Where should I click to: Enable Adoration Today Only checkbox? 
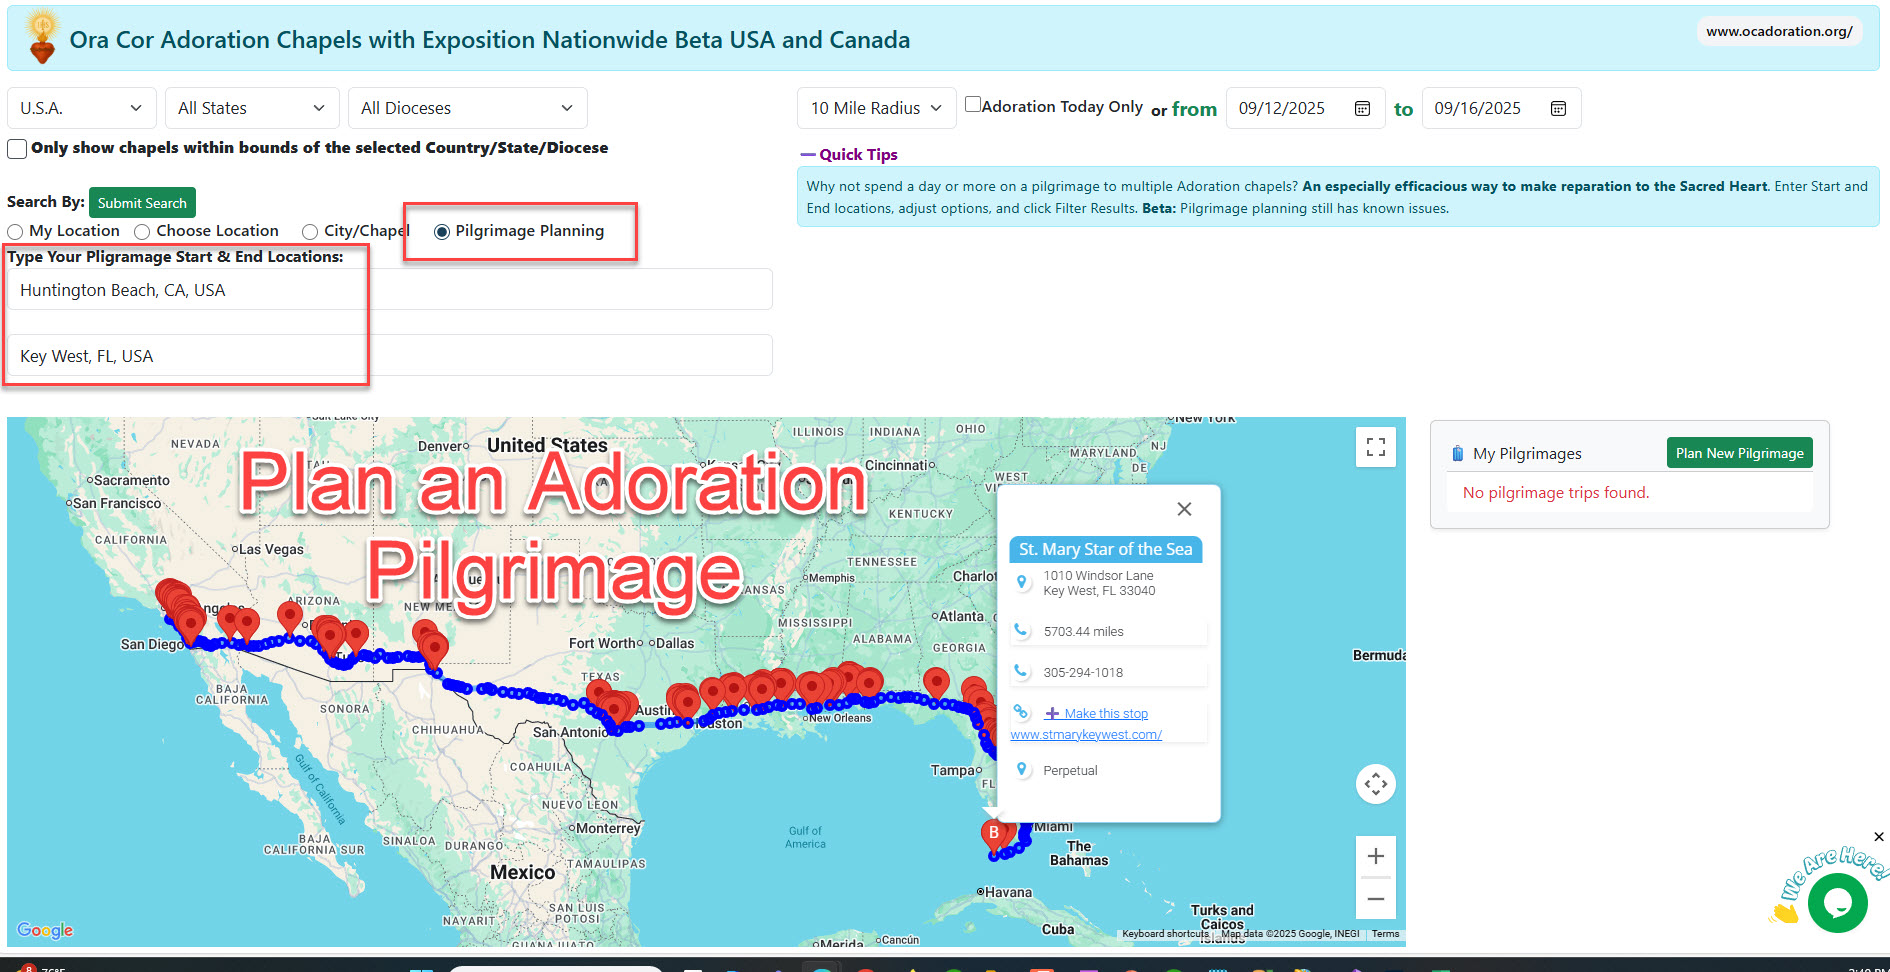point(972,104)
